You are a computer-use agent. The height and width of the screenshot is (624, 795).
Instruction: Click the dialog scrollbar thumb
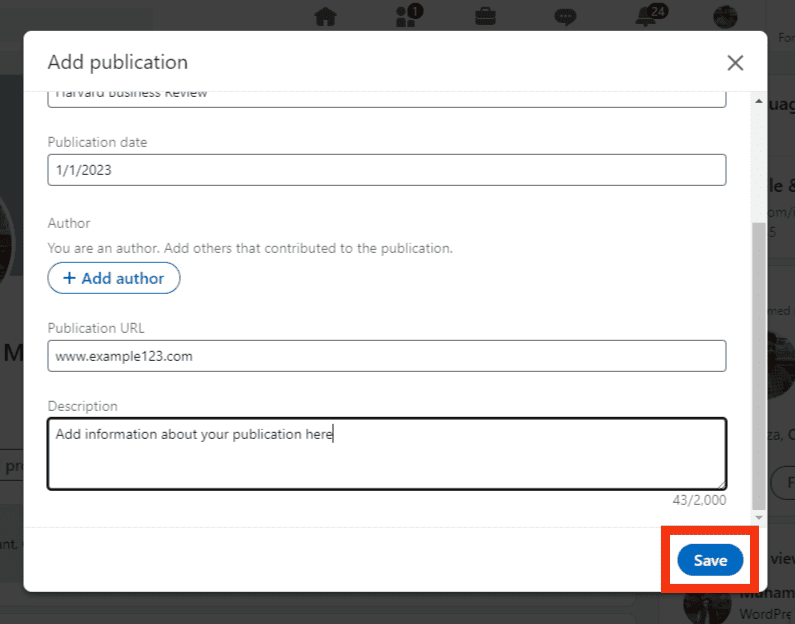pos(758,366)
